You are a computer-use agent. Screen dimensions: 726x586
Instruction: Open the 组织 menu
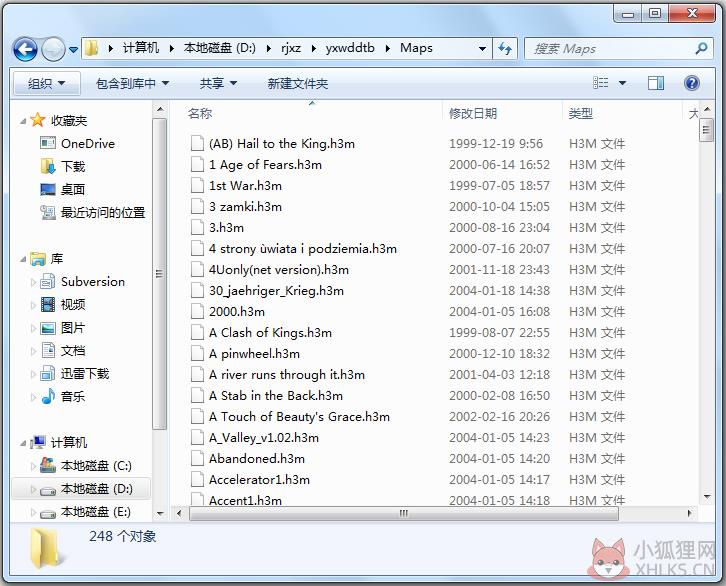point(46,83)
